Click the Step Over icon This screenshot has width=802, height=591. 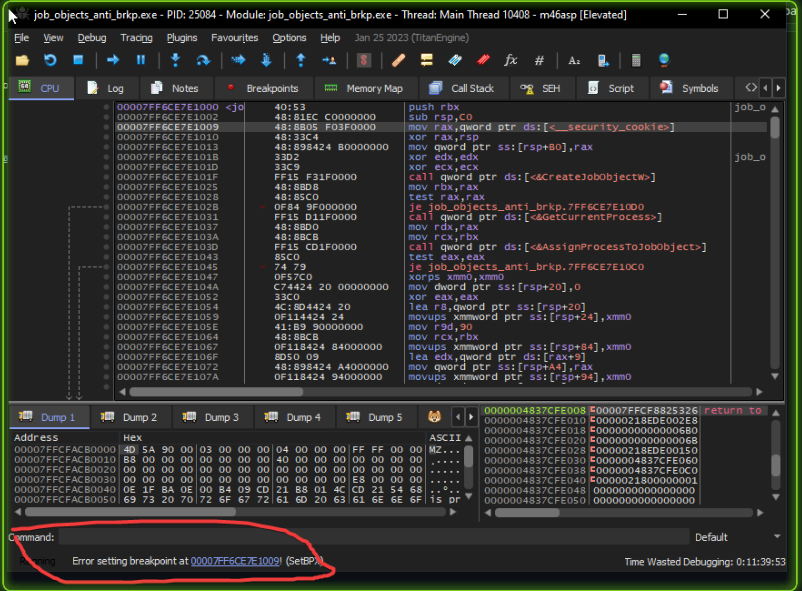[203, 61]
